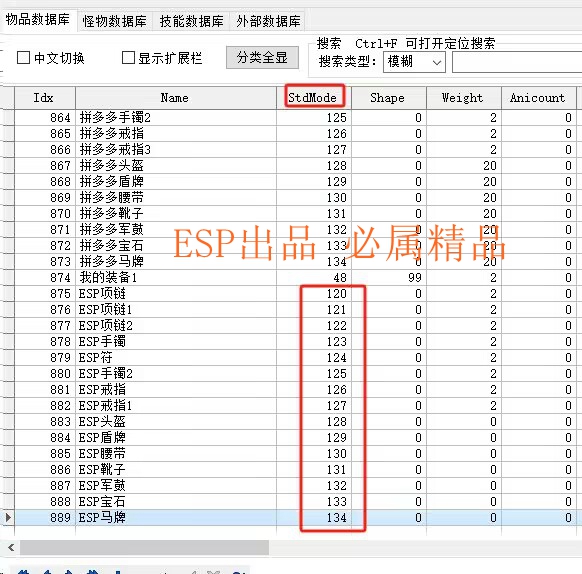
Task: Select the 拼多多盾牌 name cell
Action: click(x=176, y=182)
